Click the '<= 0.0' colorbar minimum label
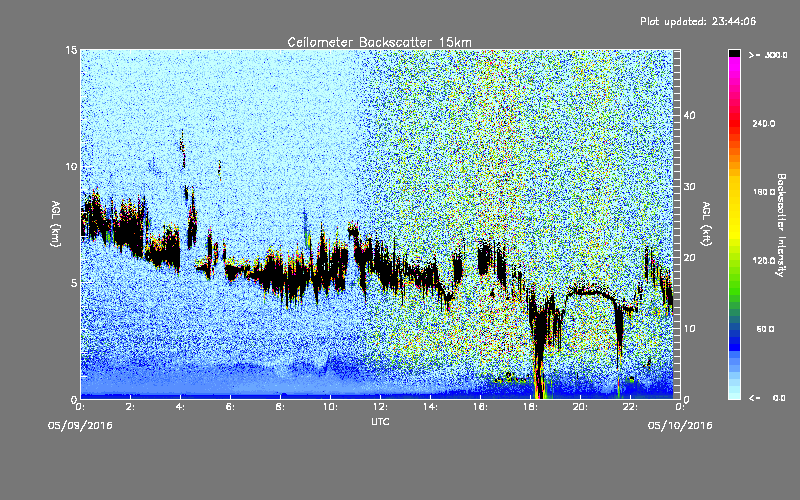The width and height of the screenshot is (800, 500). tap(767, 397)
